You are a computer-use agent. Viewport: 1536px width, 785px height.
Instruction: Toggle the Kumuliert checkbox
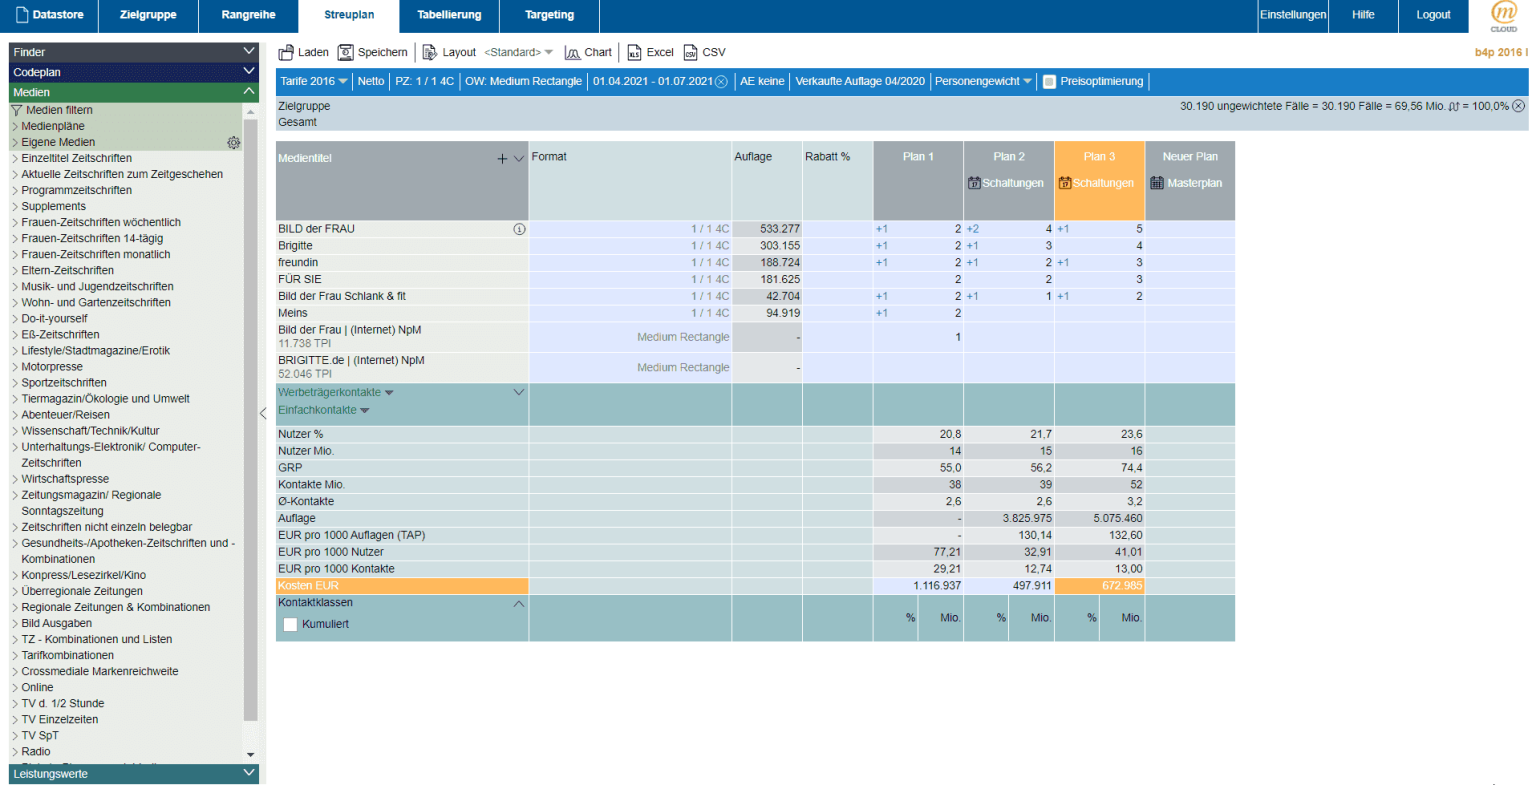[x=291, y=624]
